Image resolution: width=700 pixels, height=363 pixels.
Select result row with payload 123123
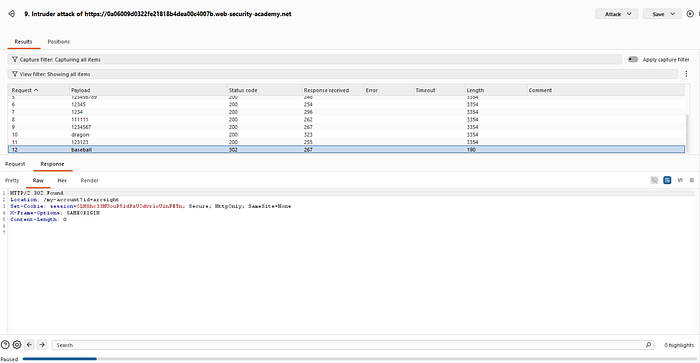point(346,142)
